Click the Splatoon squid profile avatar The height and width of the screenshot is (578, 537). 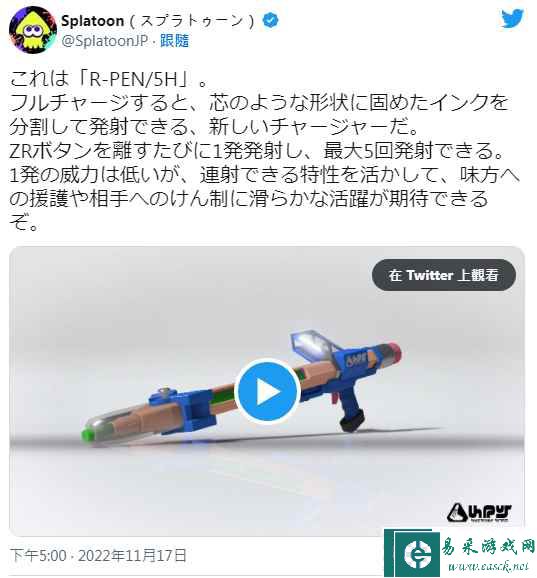tap(33, 30)
